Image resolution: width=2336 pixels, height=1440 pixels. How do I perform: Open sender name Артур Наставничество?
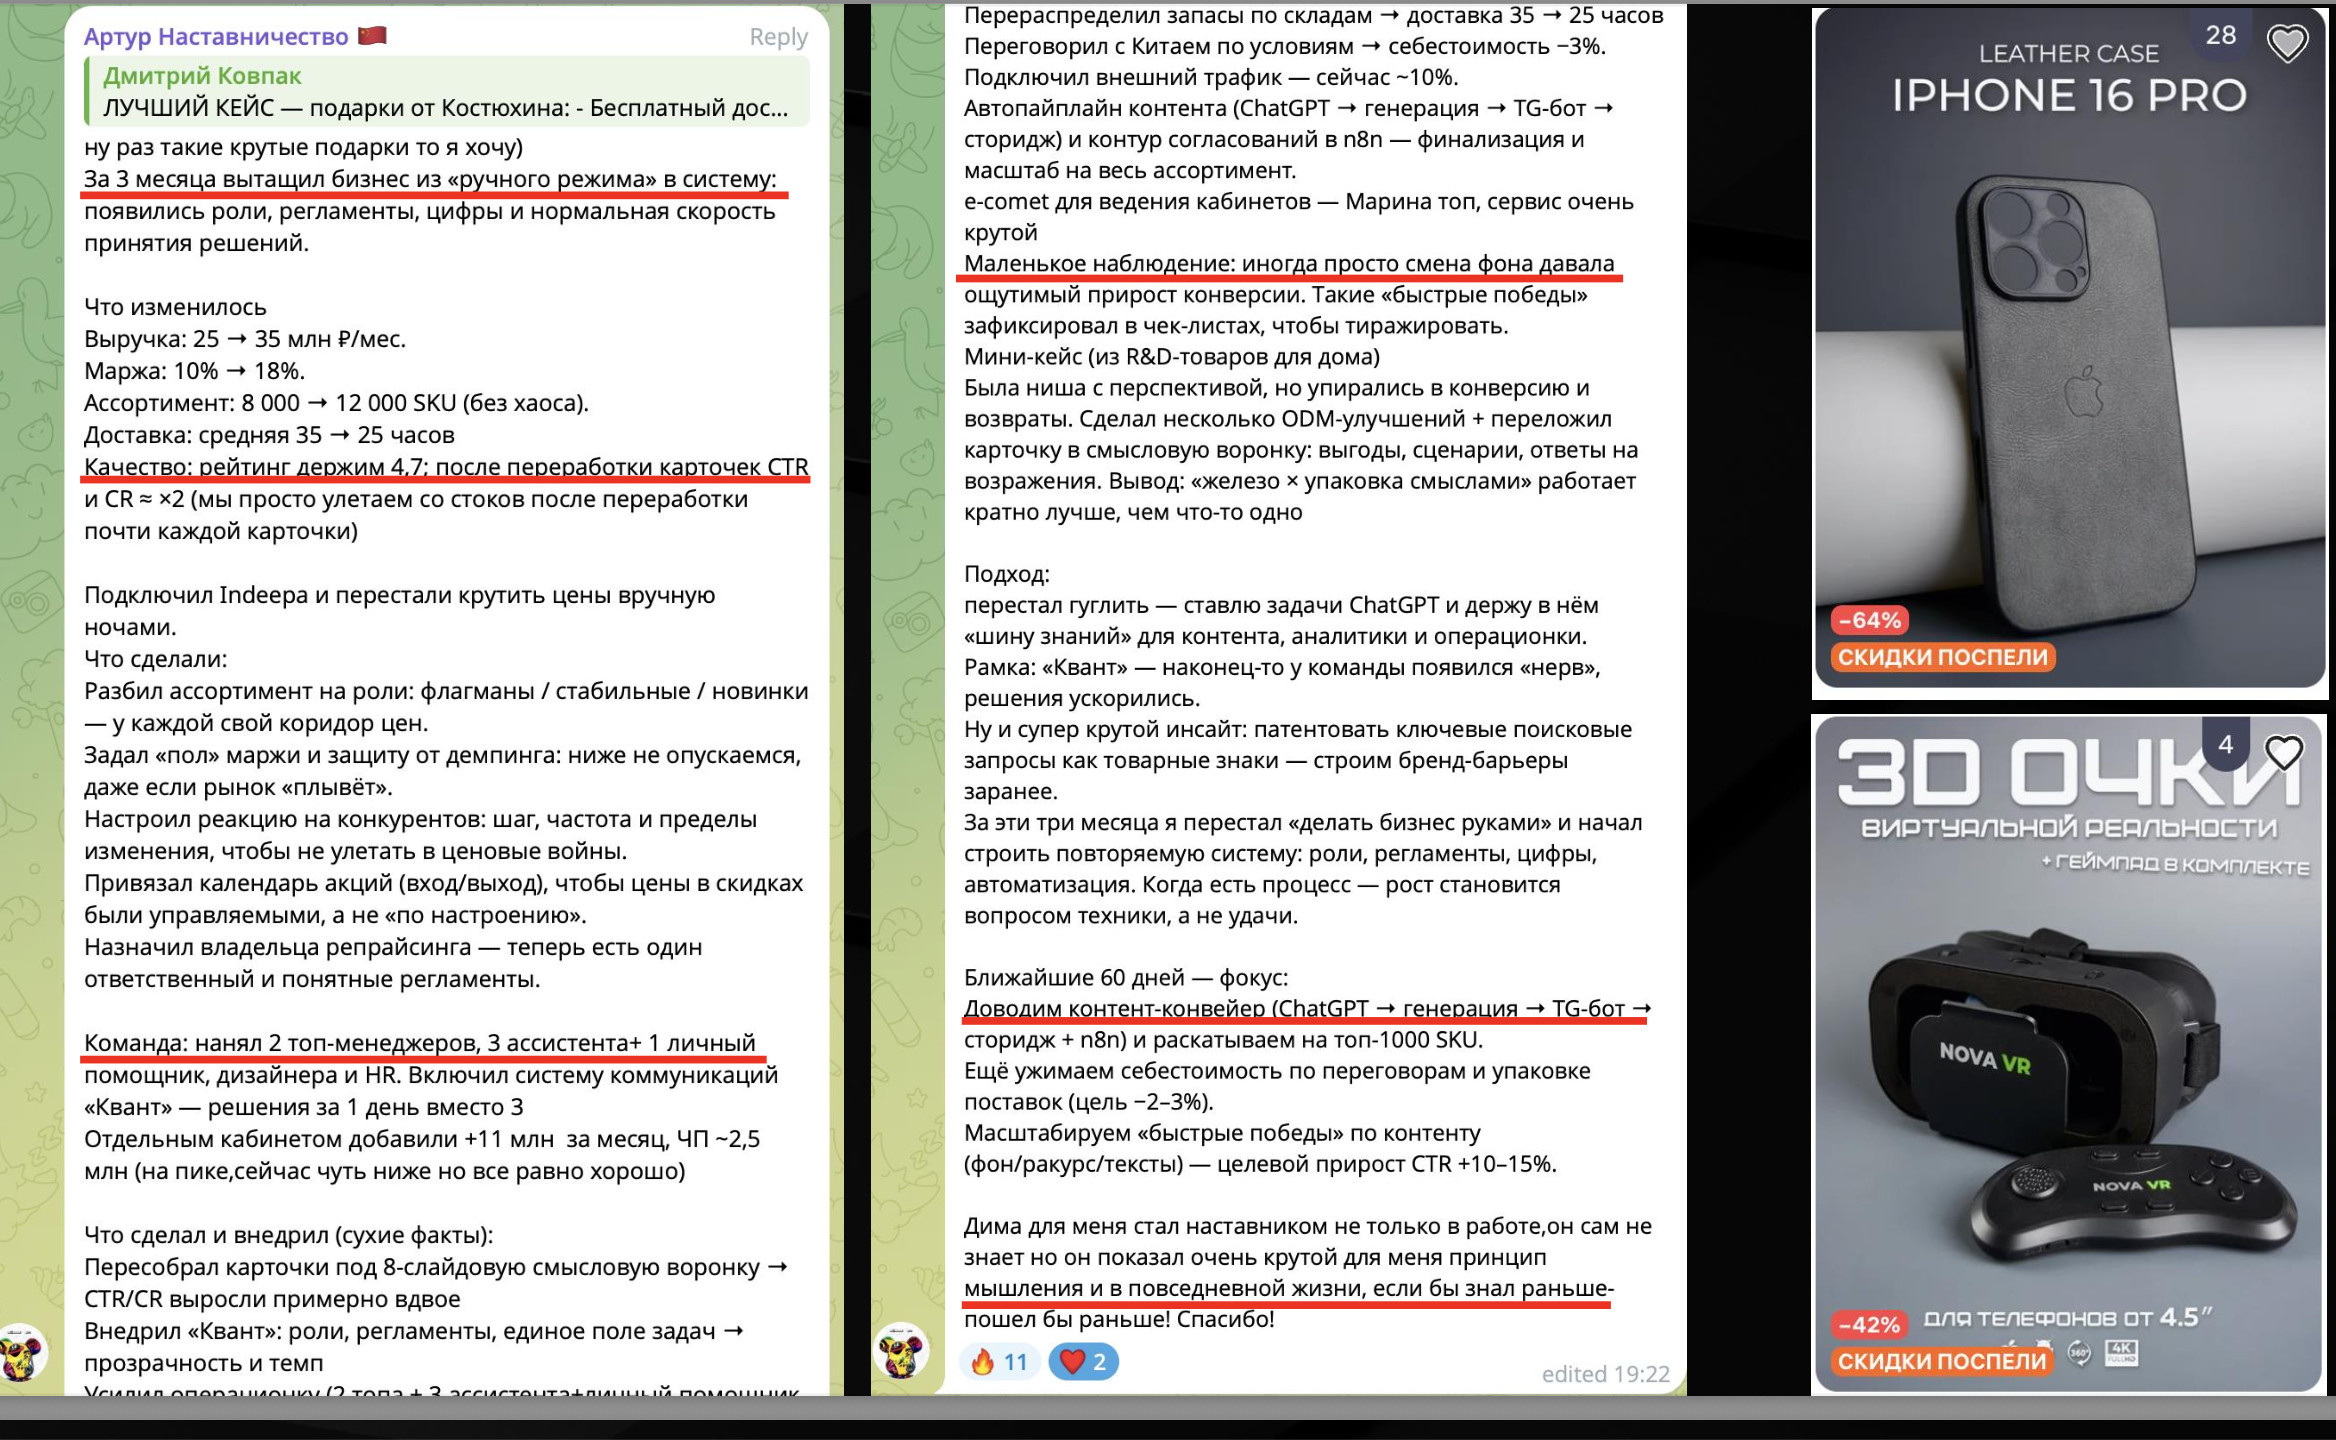point(216,37)
